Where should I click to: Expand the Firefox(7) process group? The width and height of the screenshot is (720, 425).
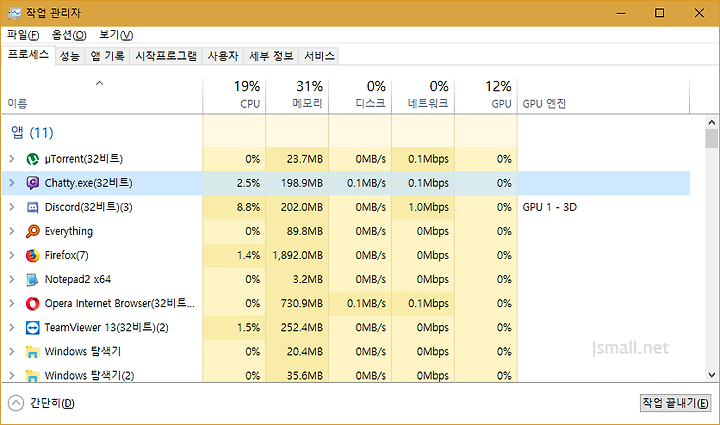tap(12, 255)
